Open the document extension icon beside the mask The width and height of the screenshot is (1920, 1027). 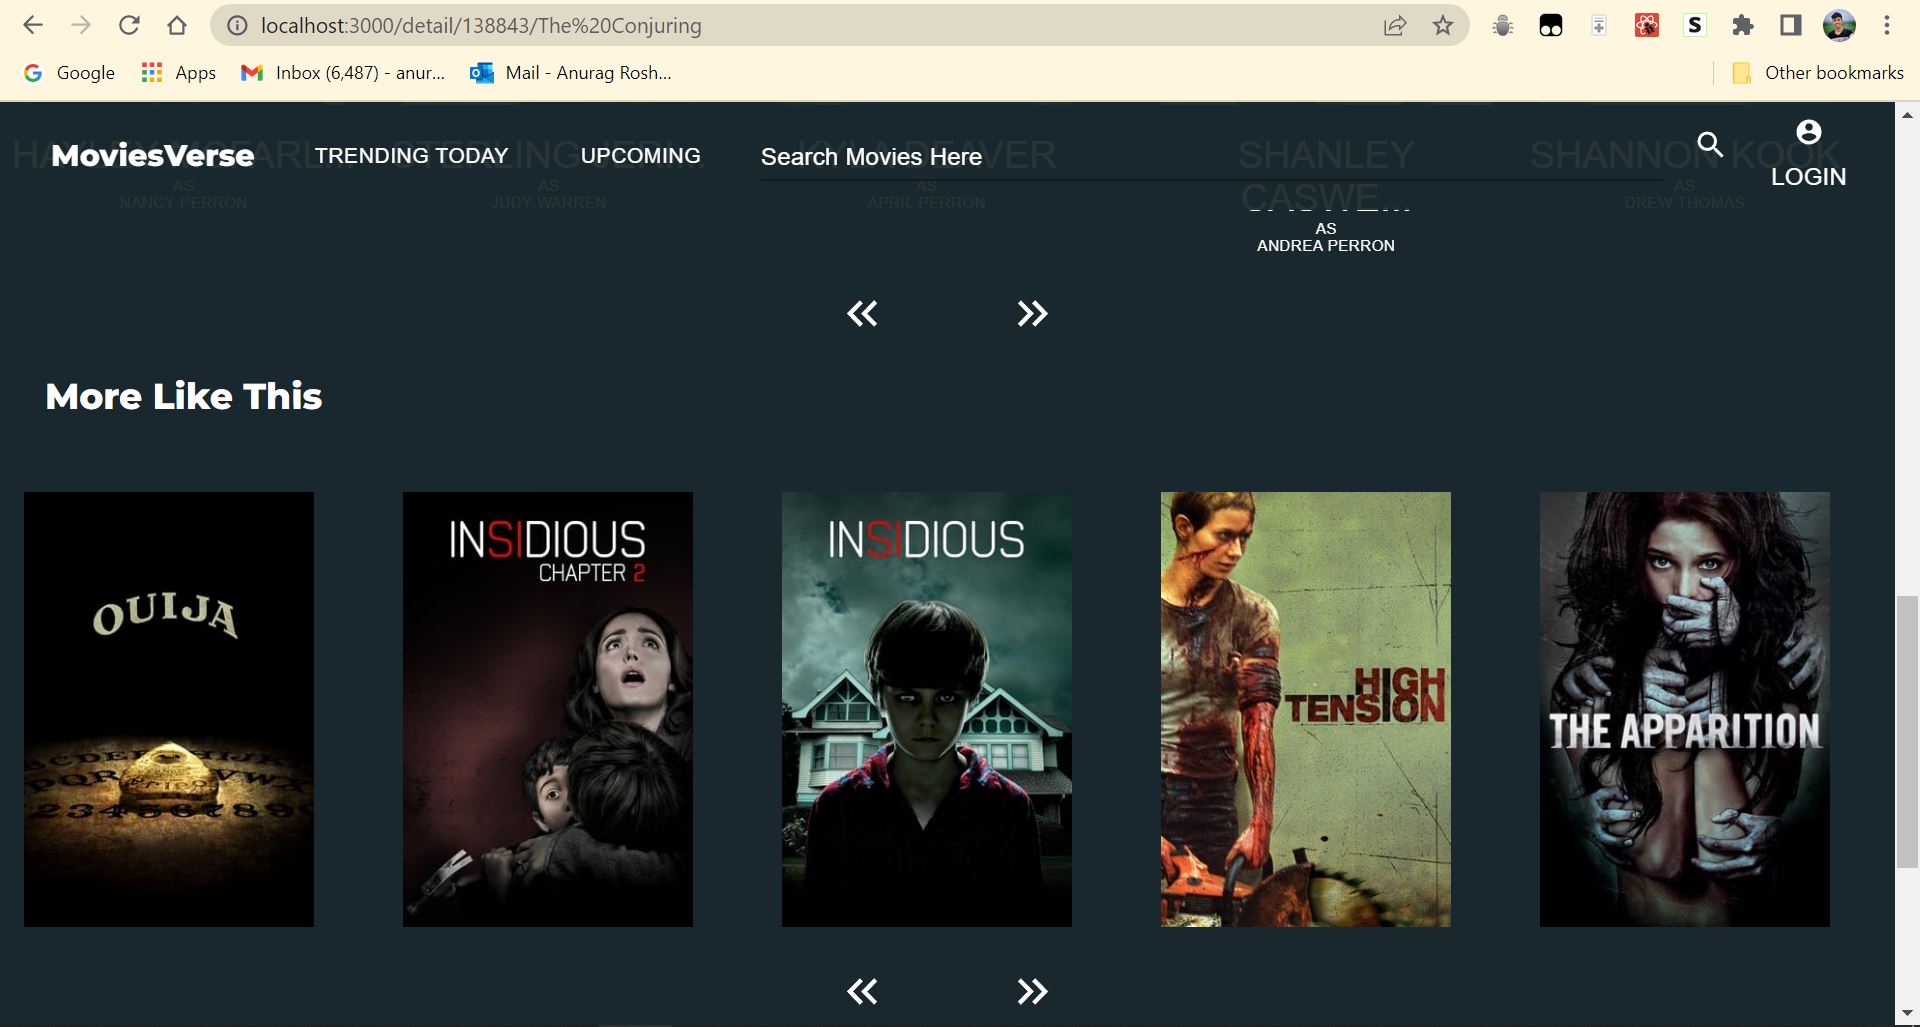[x=1599, y=26]
